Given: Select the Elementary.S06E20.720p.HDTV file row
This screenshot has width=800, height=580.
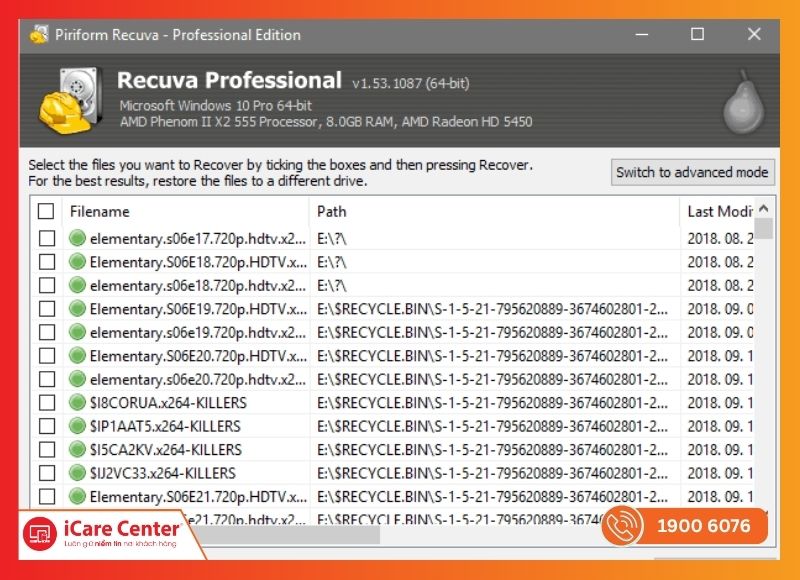Looking at the screenshot, I should tap(198, 356).
